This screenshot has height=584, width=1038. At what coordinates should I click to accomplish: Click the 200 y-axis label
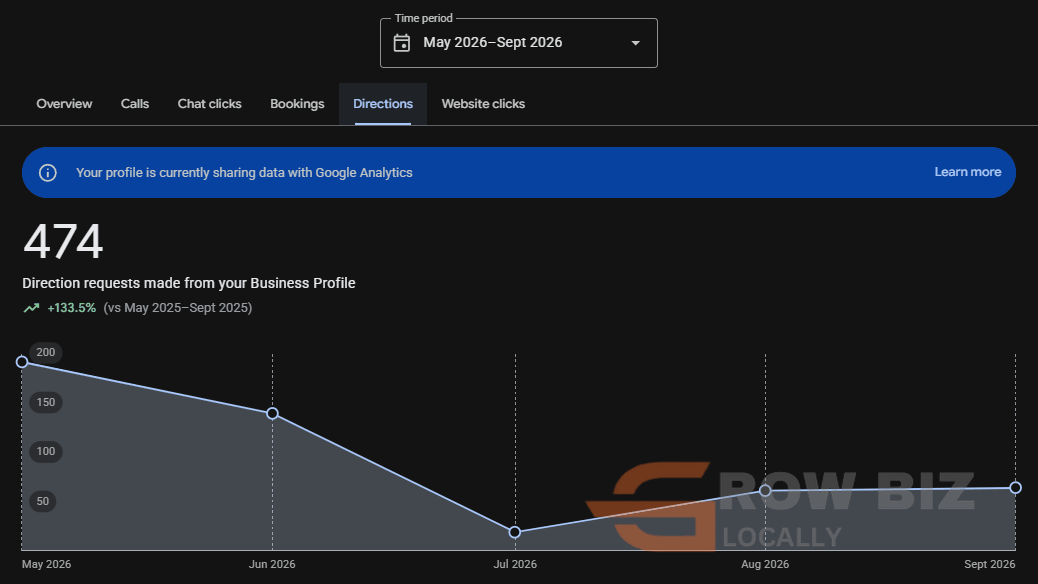[46, 352]
